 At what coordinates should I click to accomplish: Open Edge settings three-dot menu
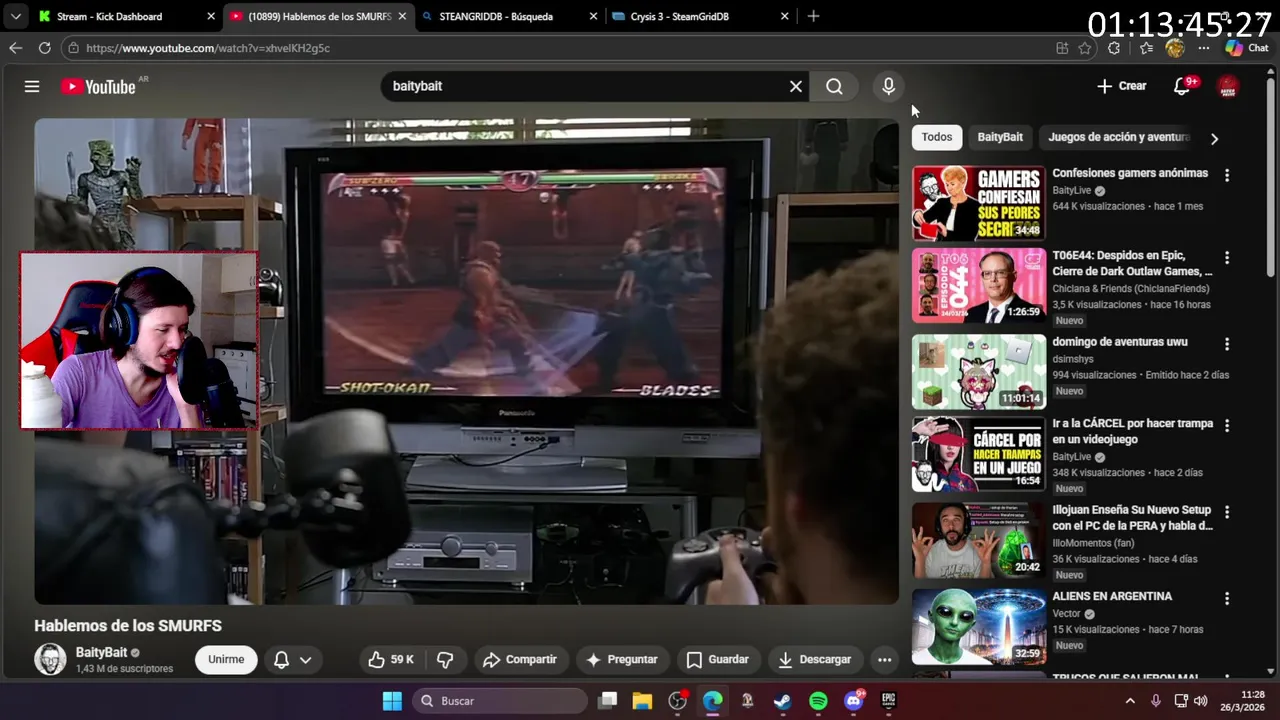(x=1204, y=48)
